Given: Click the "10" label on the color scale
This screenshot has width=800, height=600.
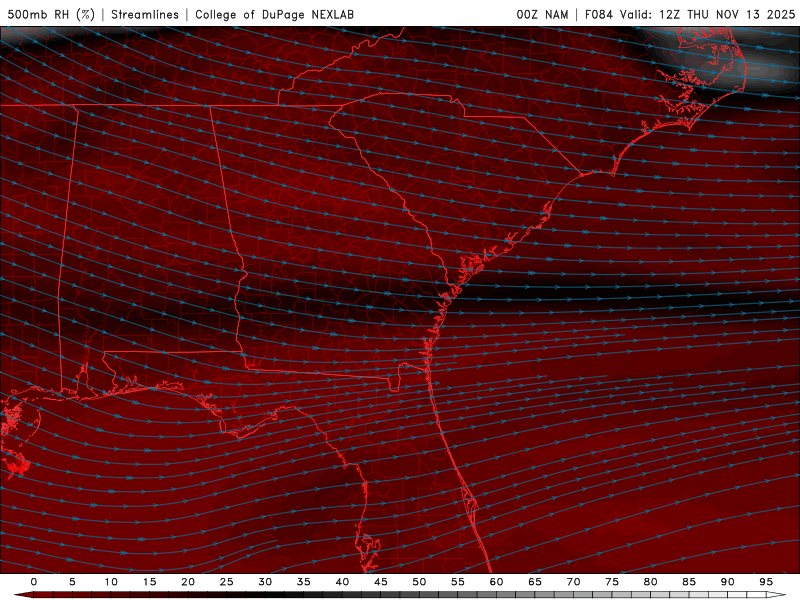Looking at the screenshot, I should click(x=111, y=582).
